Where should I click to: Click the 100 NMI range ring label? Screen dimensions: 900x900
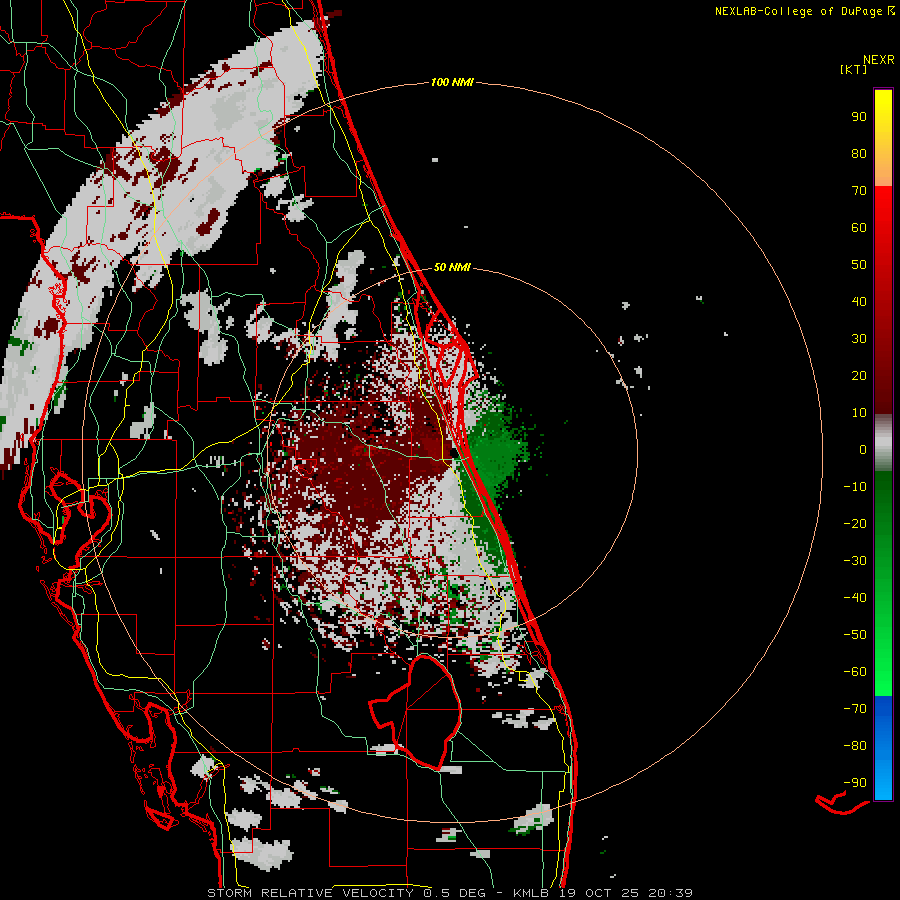tap(452, 82)
